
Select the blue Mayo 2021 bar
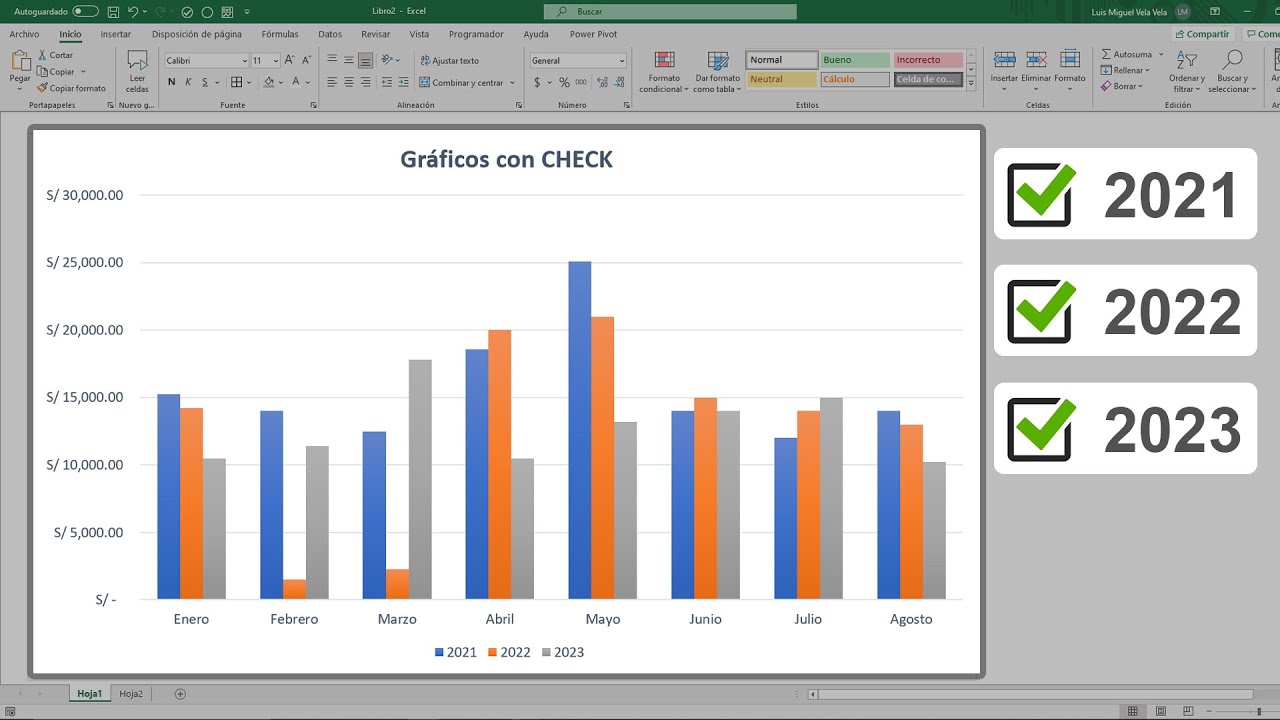[x=579, y=430]
